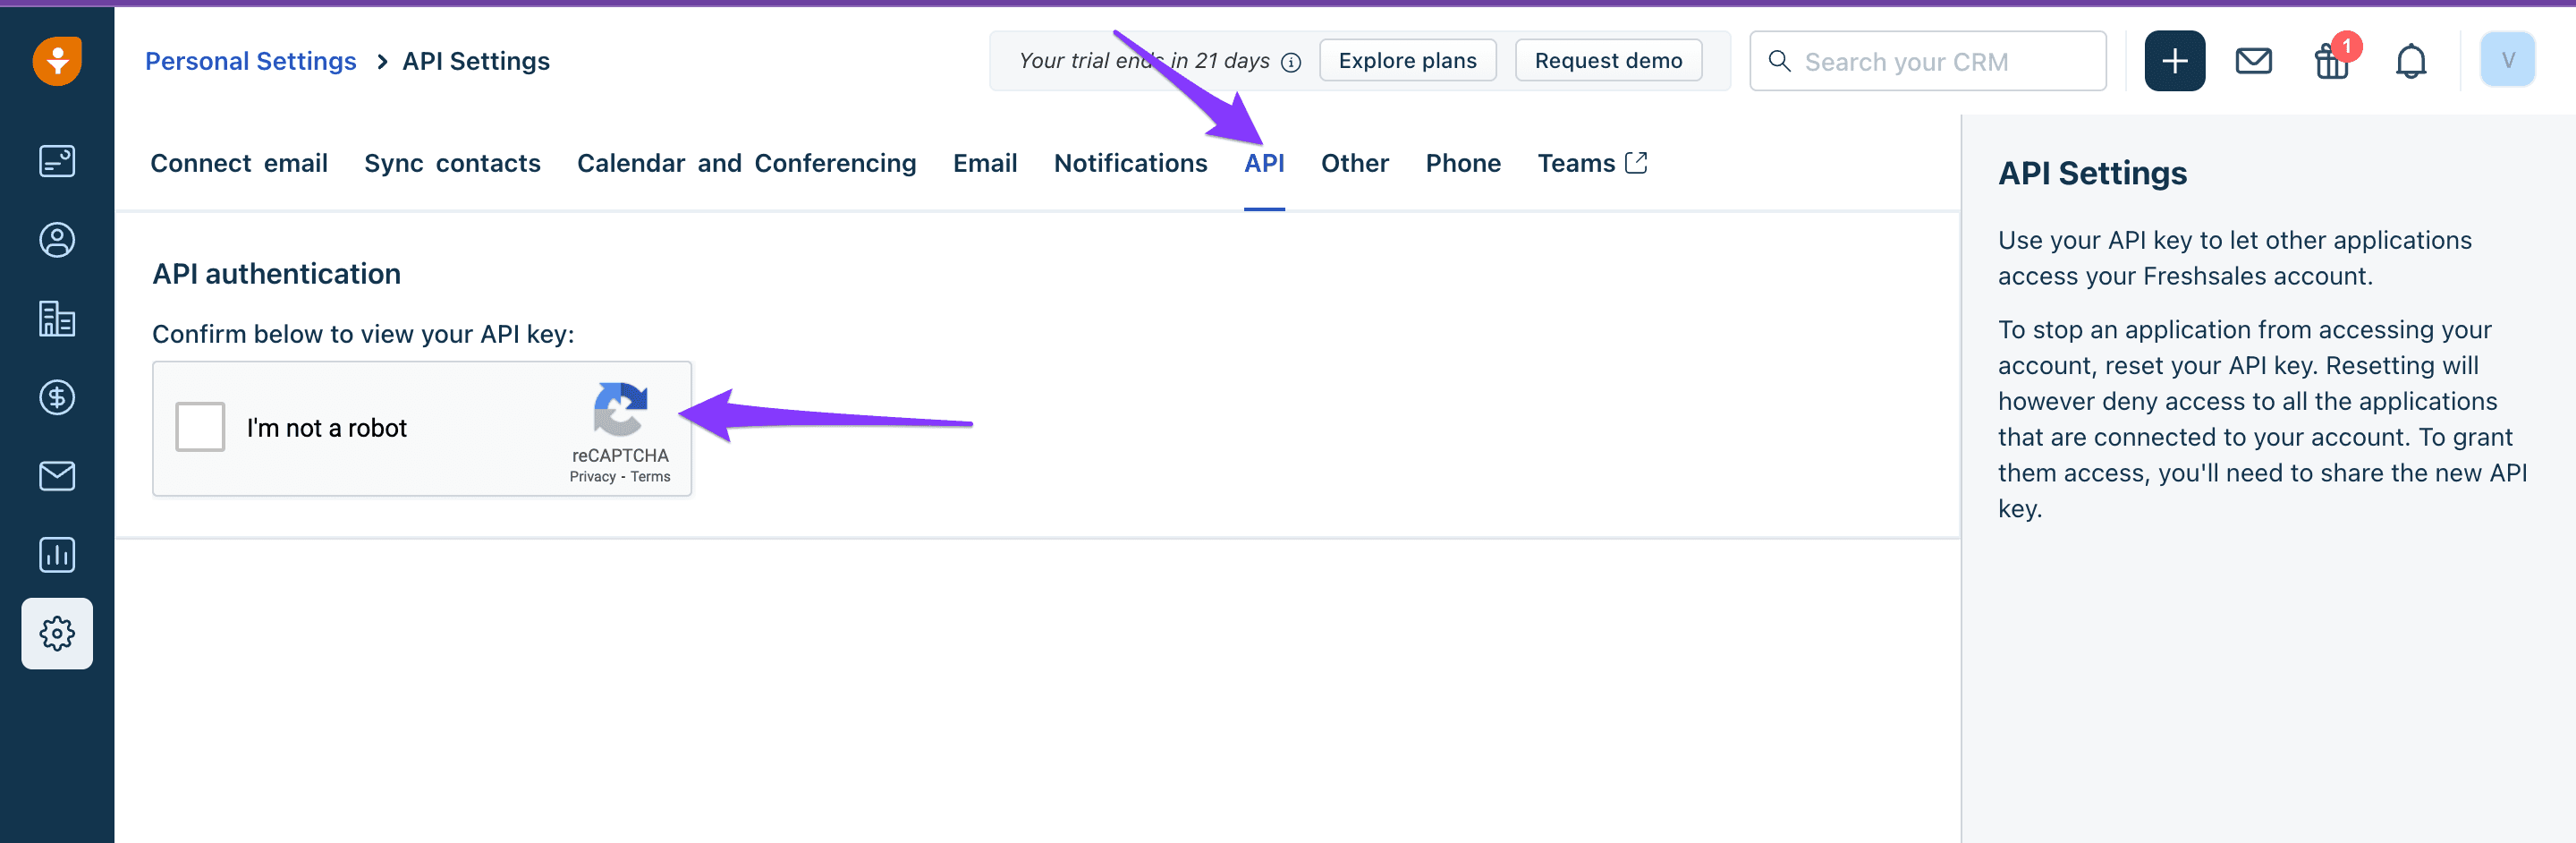Click the Explore plans button
The image size is (2576, 843).
(1407, 61)
